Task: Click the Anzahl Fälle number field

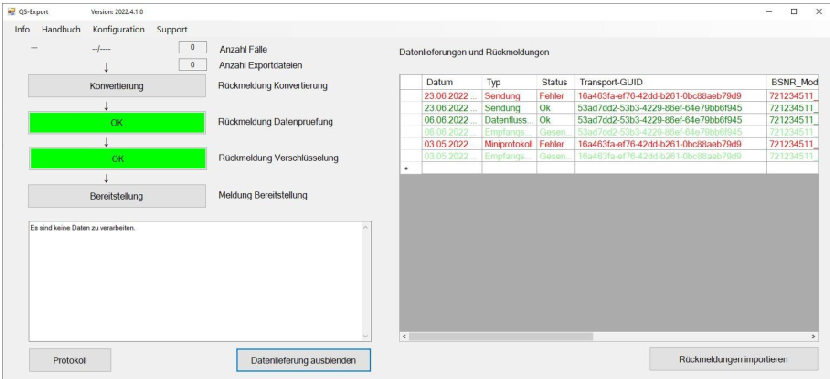Action: (x=192, y=48)
